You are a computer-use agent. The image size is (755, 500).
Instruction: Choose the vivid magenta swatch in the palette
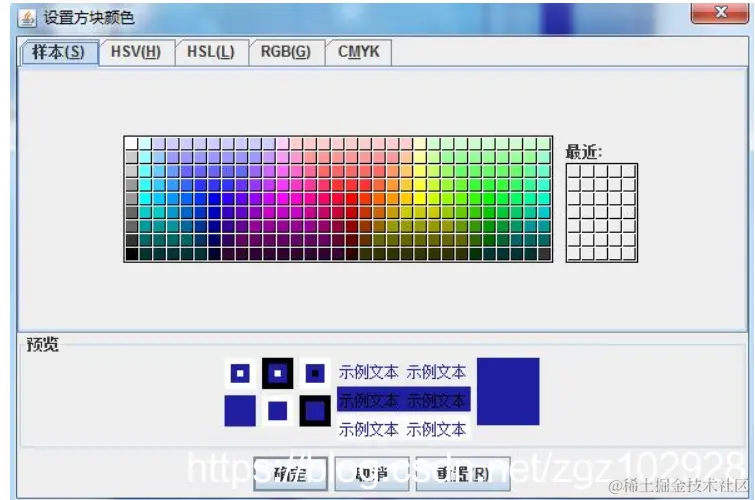coord(283,198)
